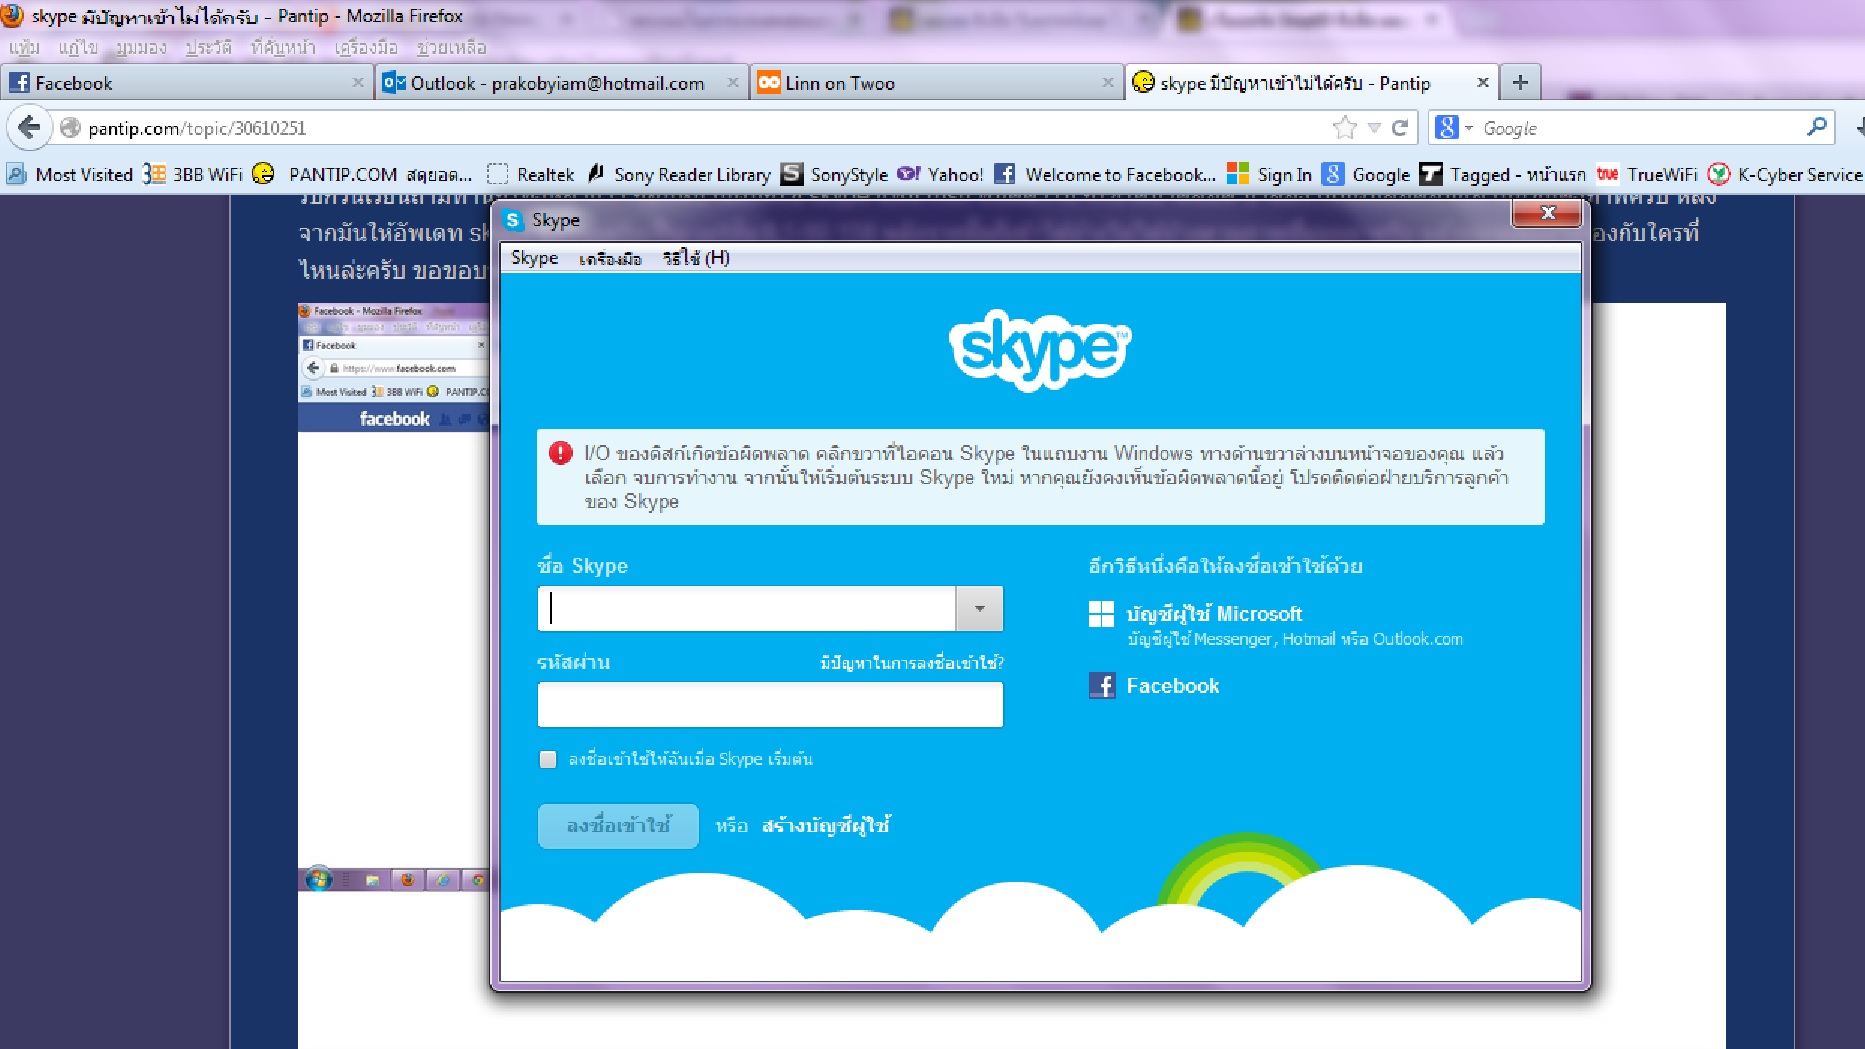Click the ลงชื่อเข้าใช้ sign-in button
The height and width of the screenshot is (1049, 1865).
coord(618,826)
